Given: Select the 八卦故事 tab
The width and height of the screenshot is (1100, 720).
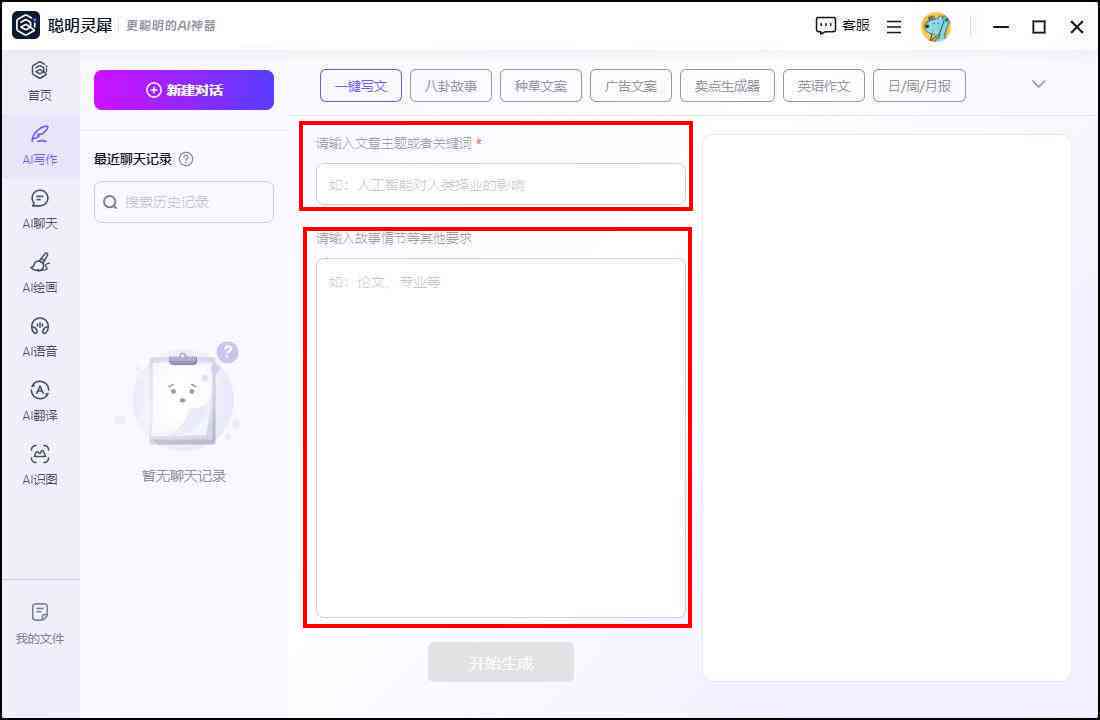Looking at the screenshot, I should click(450, 86).
